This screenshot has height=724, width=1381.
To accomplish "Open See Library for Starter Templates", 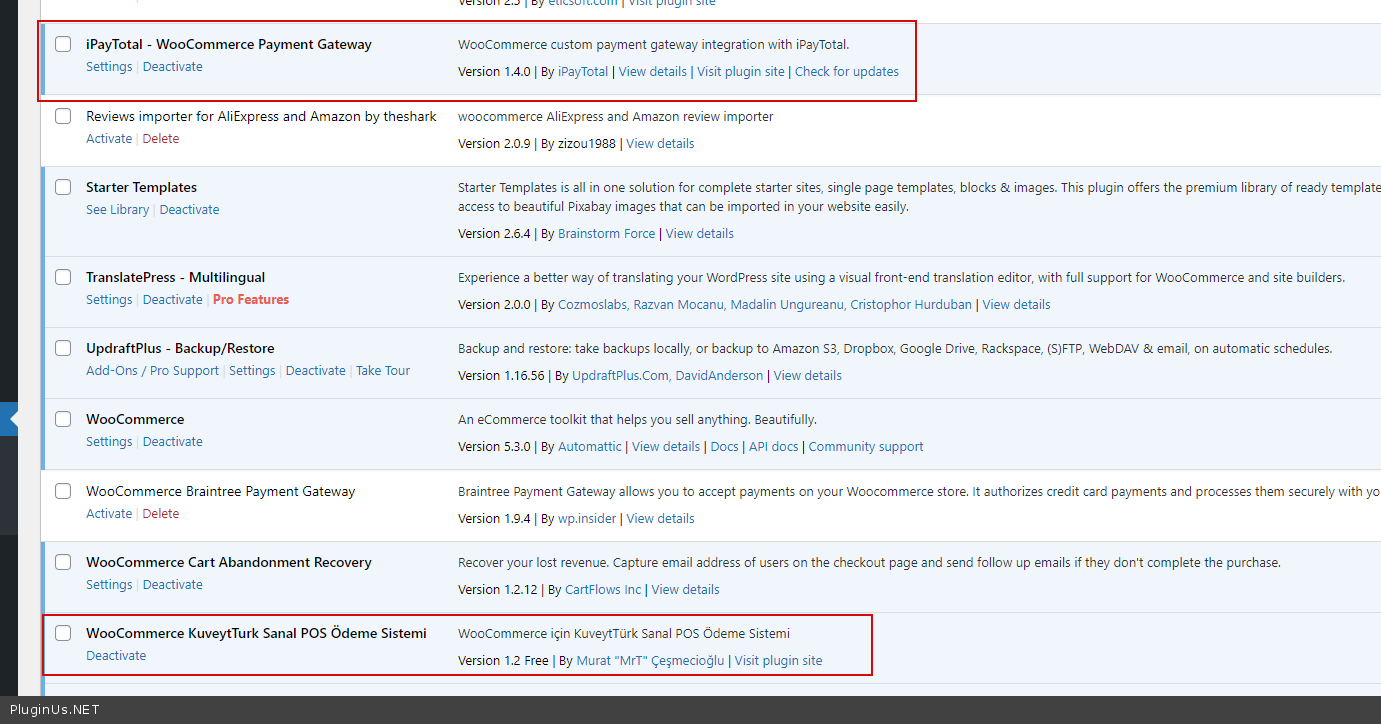I will [117, 210].
